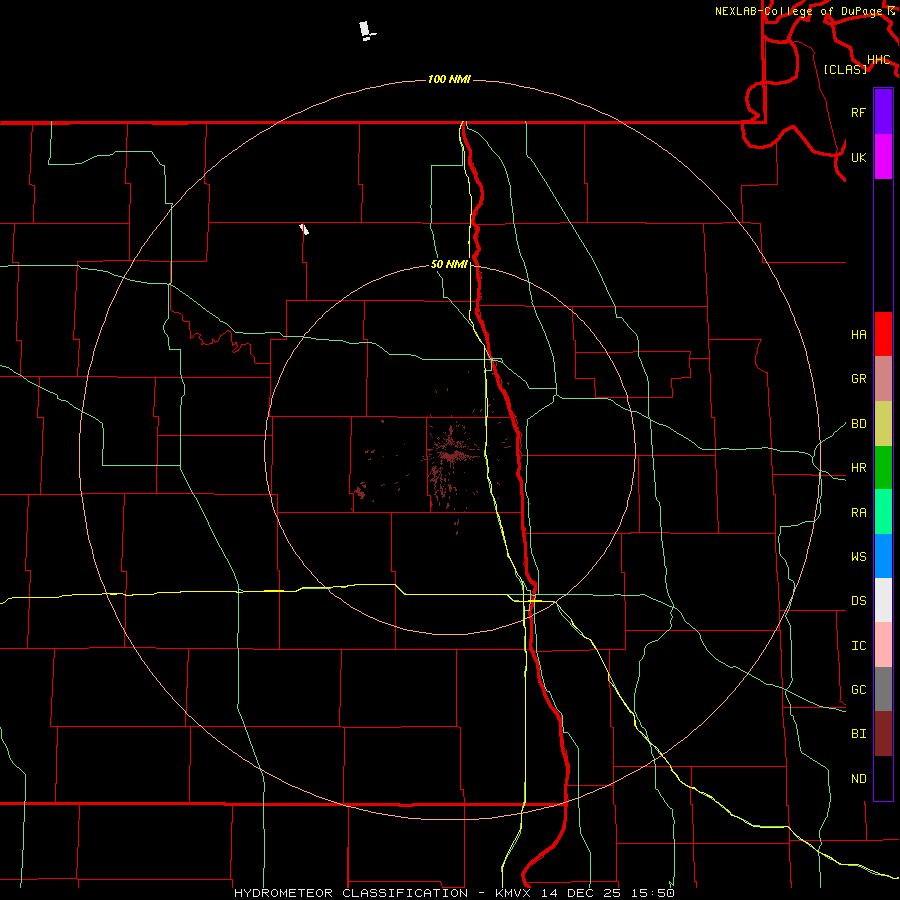
Task: Select the GR color swatch in legend
Action: [883, 378]
